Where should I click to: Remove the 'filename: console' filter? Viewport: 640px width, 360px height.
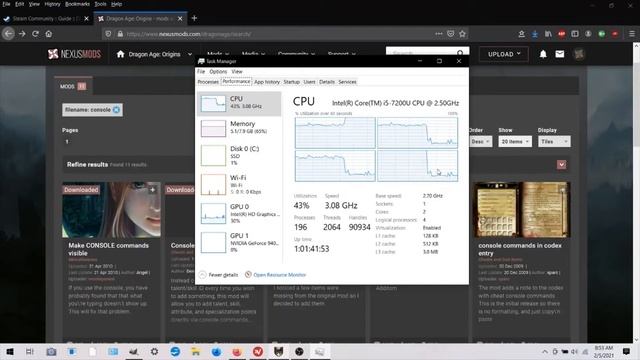coord(116,110)
